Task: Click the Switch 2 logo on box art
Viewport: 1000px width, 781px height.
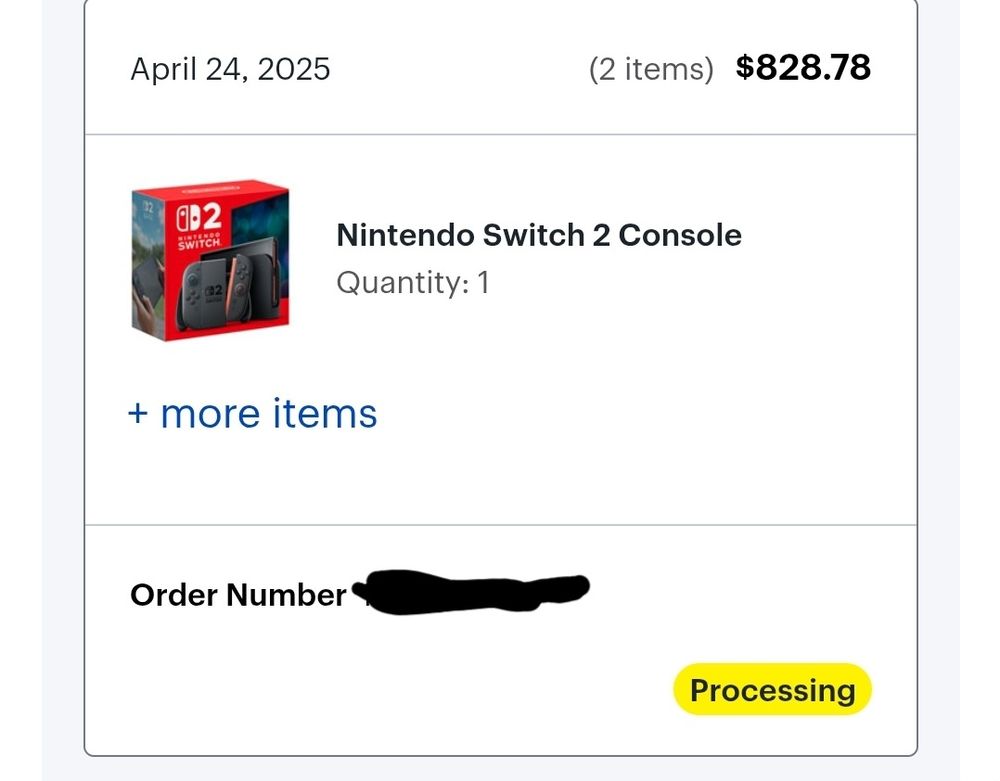Action: click(x=198, y=219)
